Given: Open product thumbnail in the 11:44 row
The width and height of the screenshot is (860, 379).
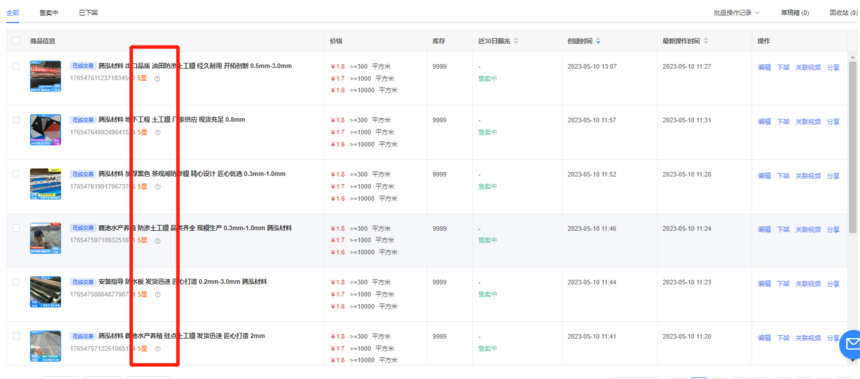Looking at the screenshot, I should (x=46, y=292).
